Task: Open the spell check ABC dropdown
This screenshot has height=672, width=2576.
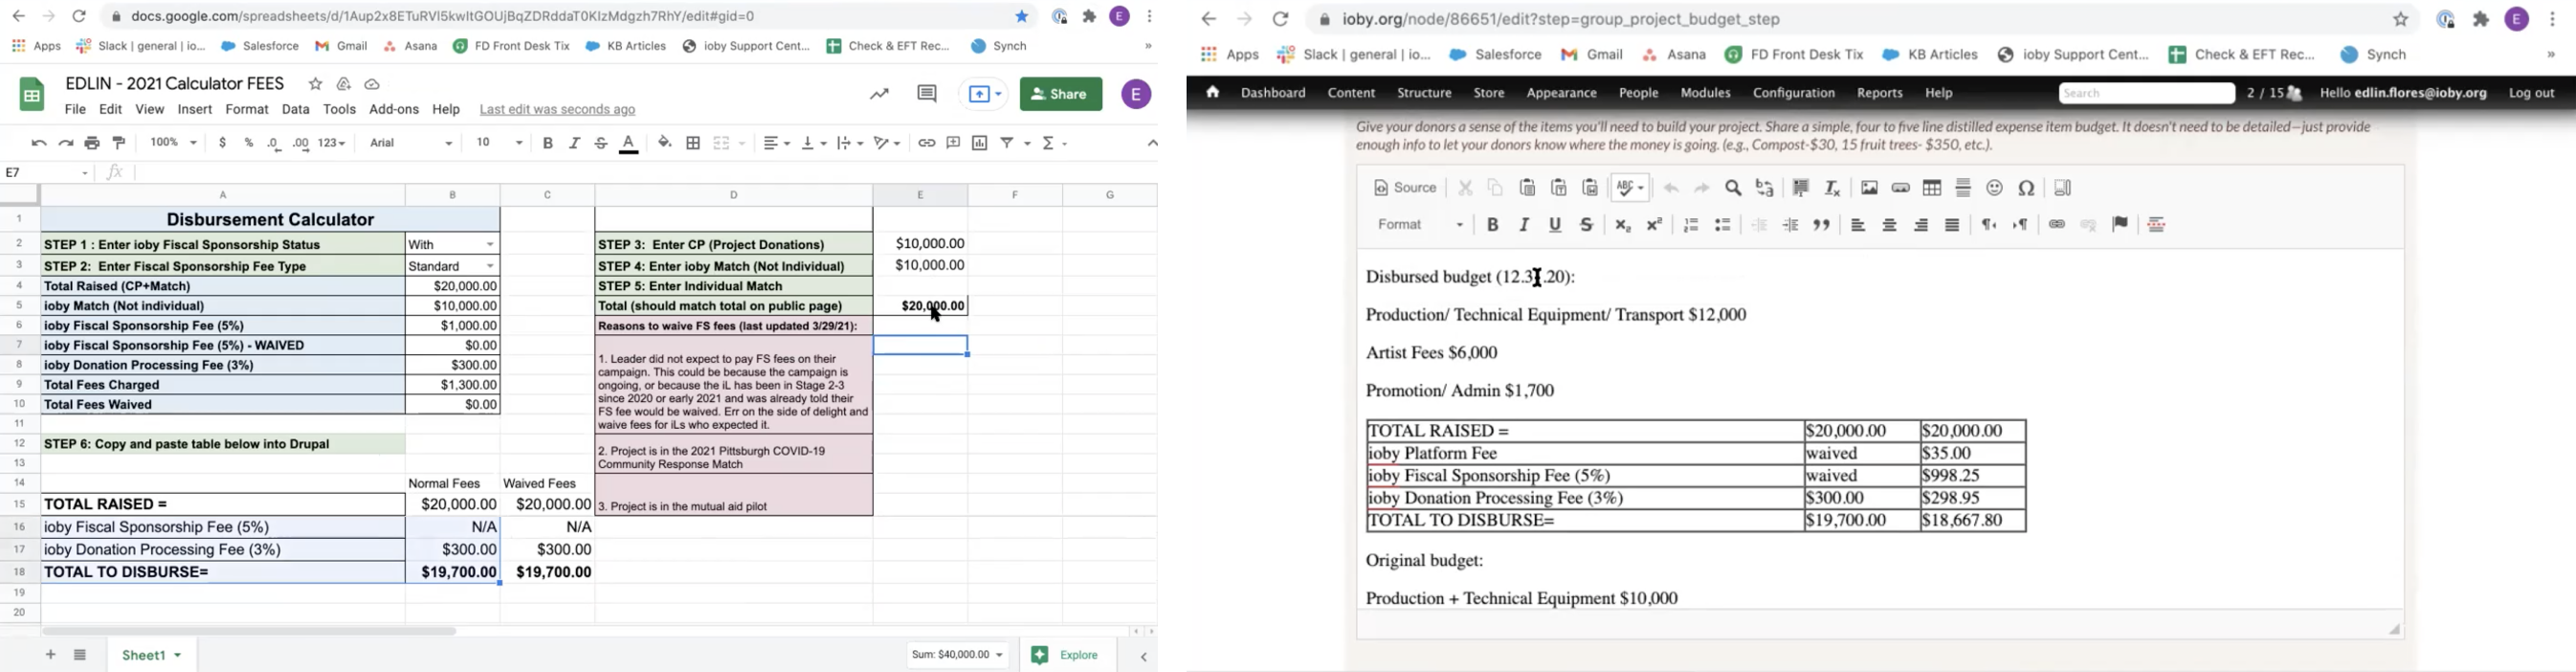Action: click(1630, 188)
